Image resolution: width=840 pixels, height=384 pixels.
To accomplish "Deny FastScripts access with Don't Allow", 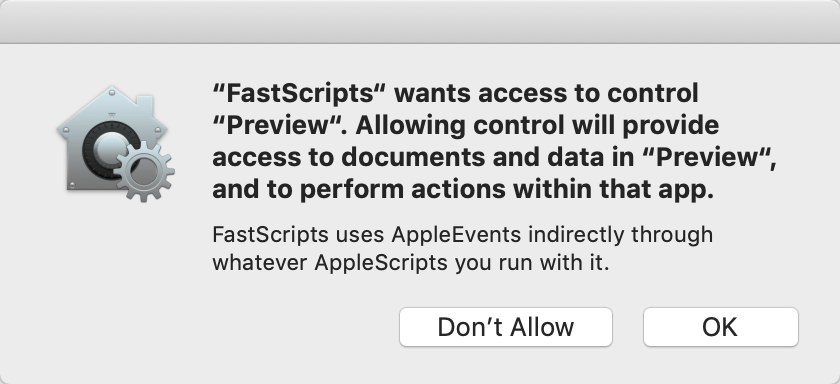I will (506, 327).
